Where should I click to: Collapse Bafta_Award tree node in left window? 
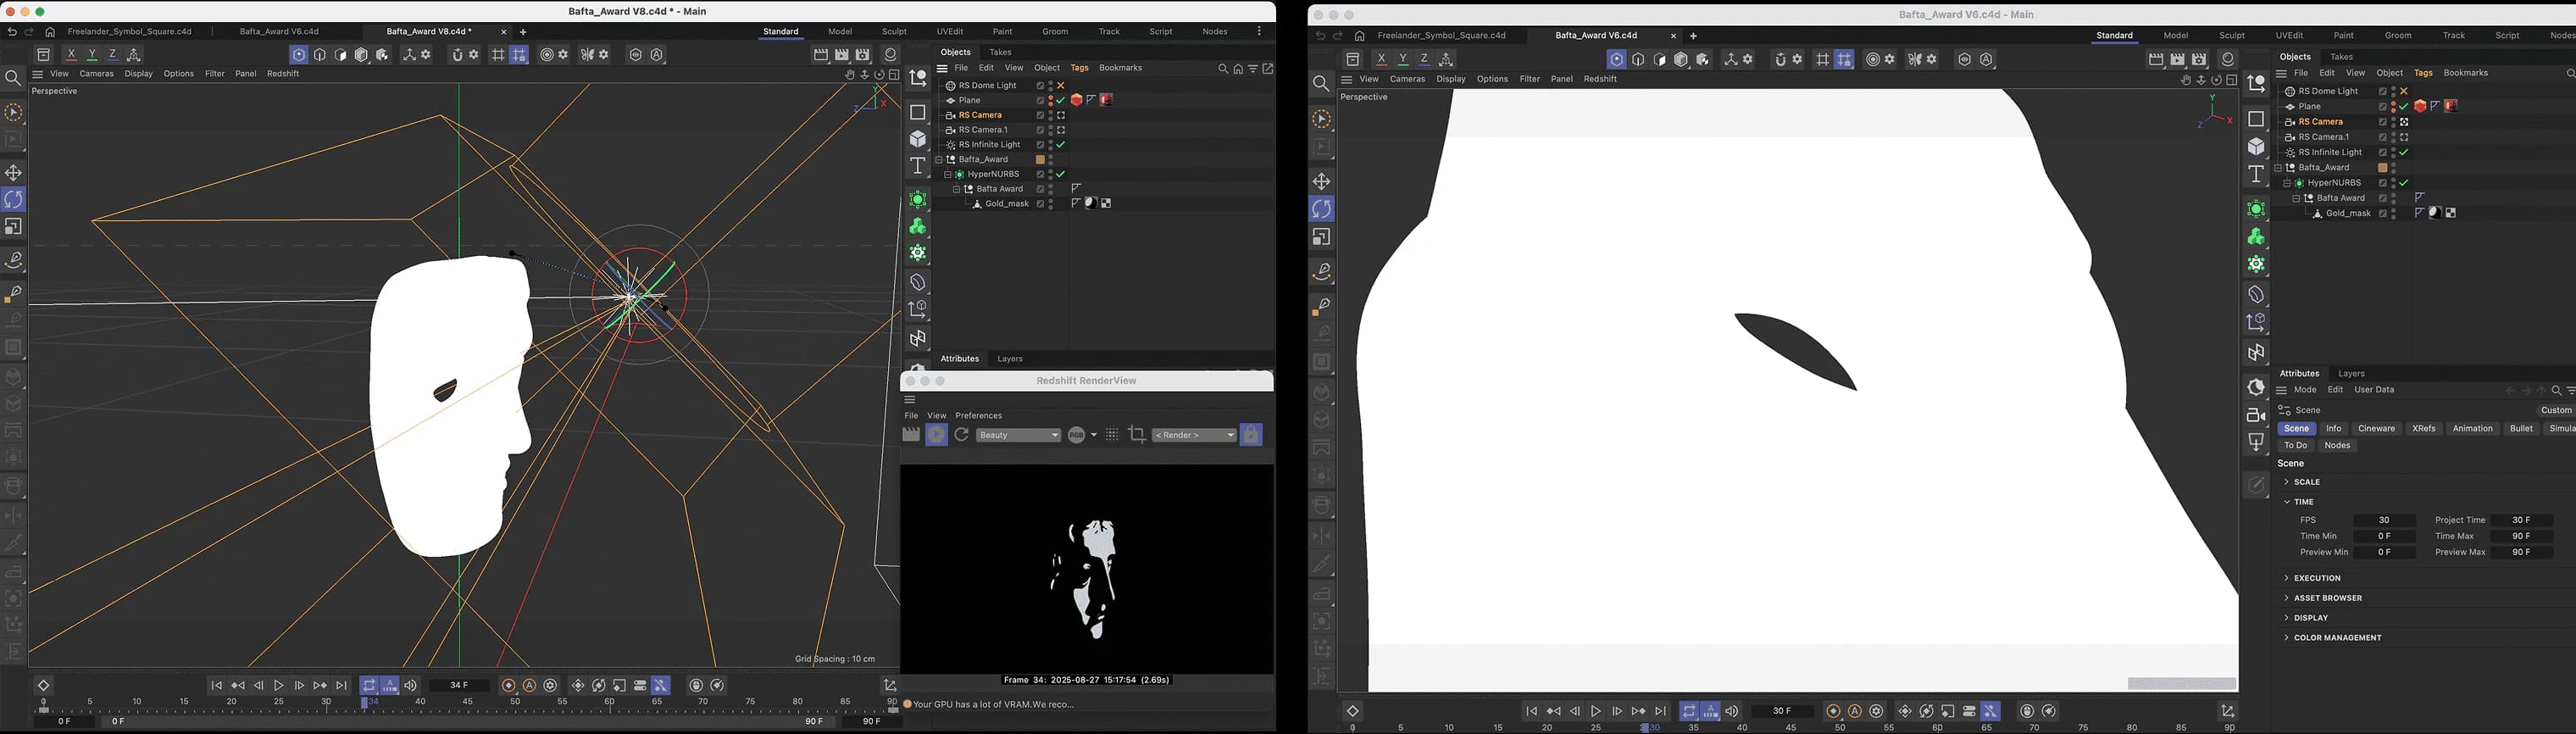939,160
